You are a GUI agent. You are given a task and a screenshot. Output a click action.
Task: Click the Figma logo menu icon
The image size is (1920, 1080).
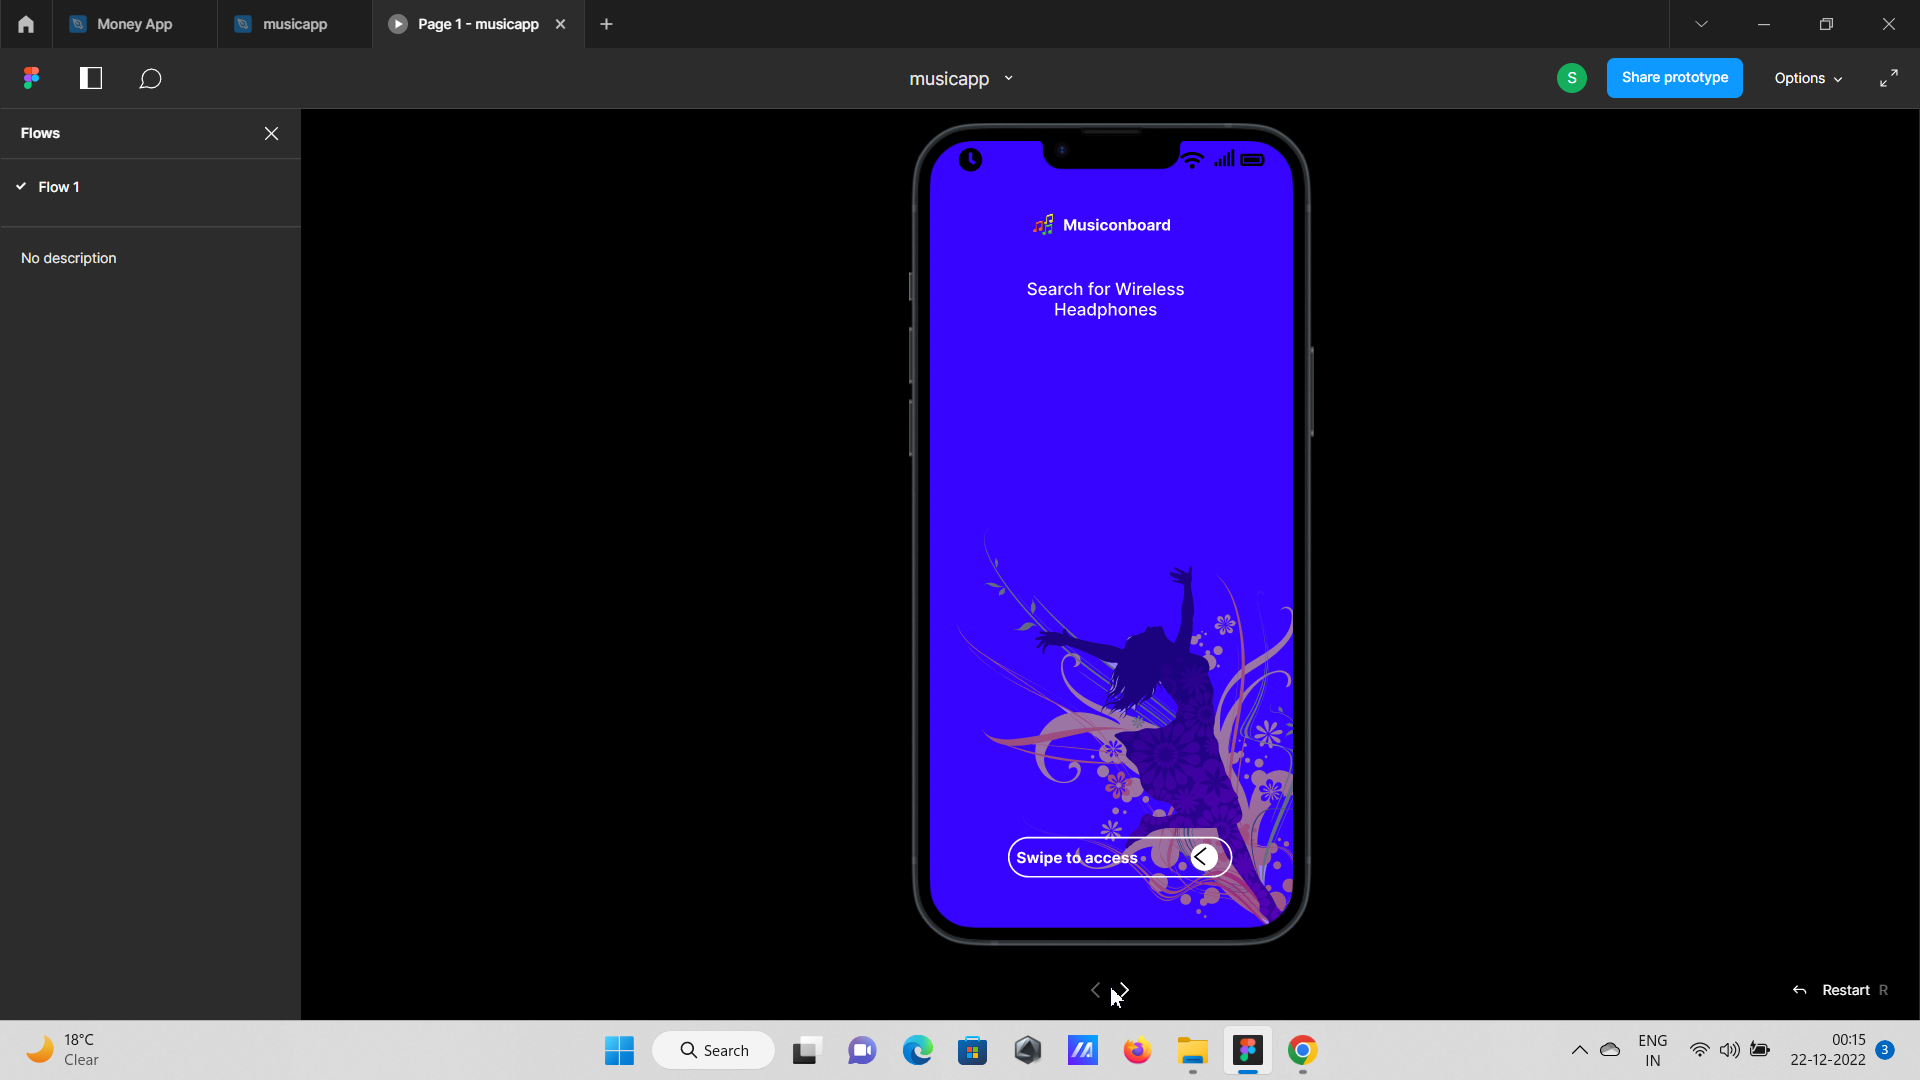coord(31,78)
